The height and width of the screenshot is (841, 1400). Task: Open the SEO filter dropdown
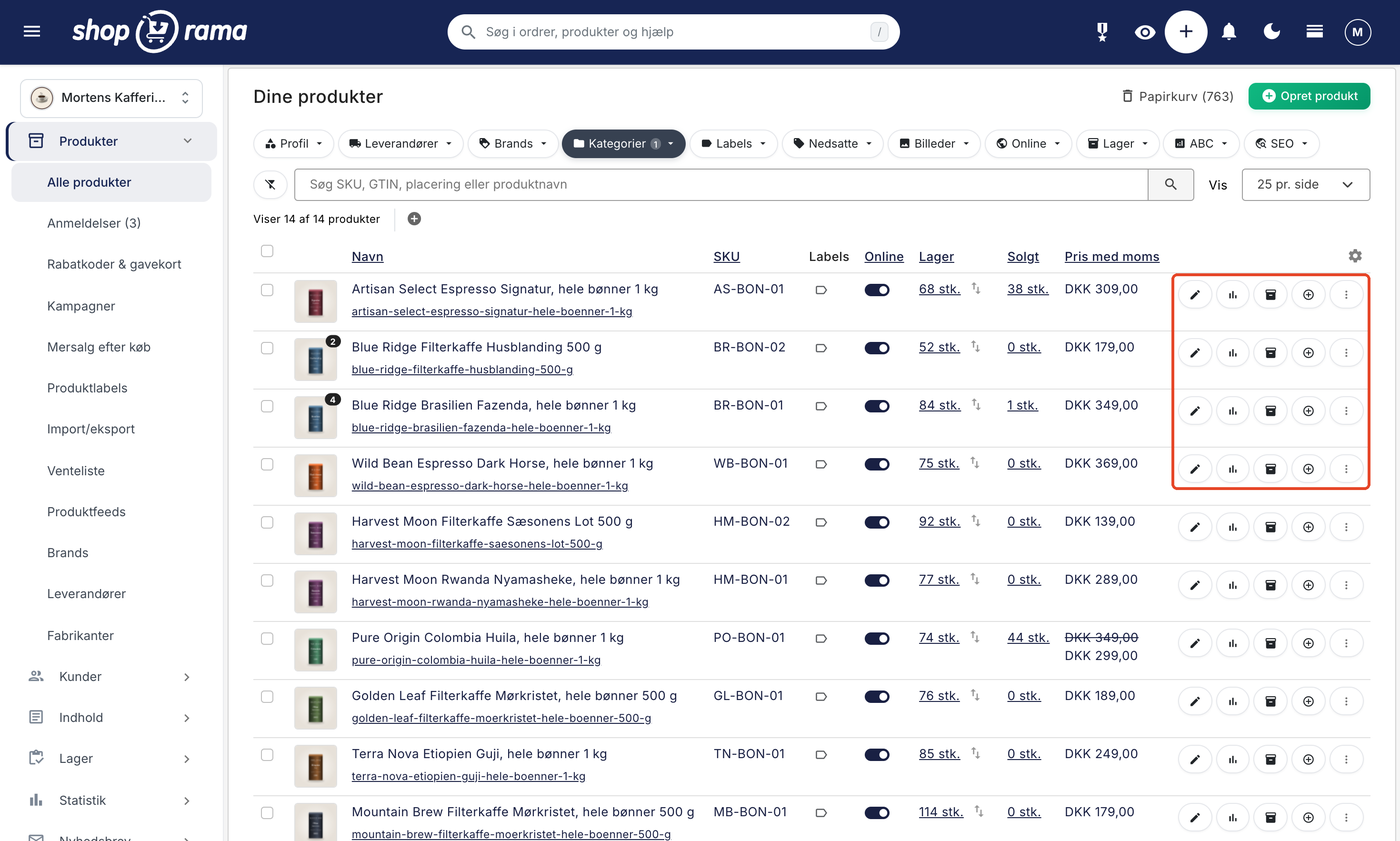click(x=1281, y=144)
